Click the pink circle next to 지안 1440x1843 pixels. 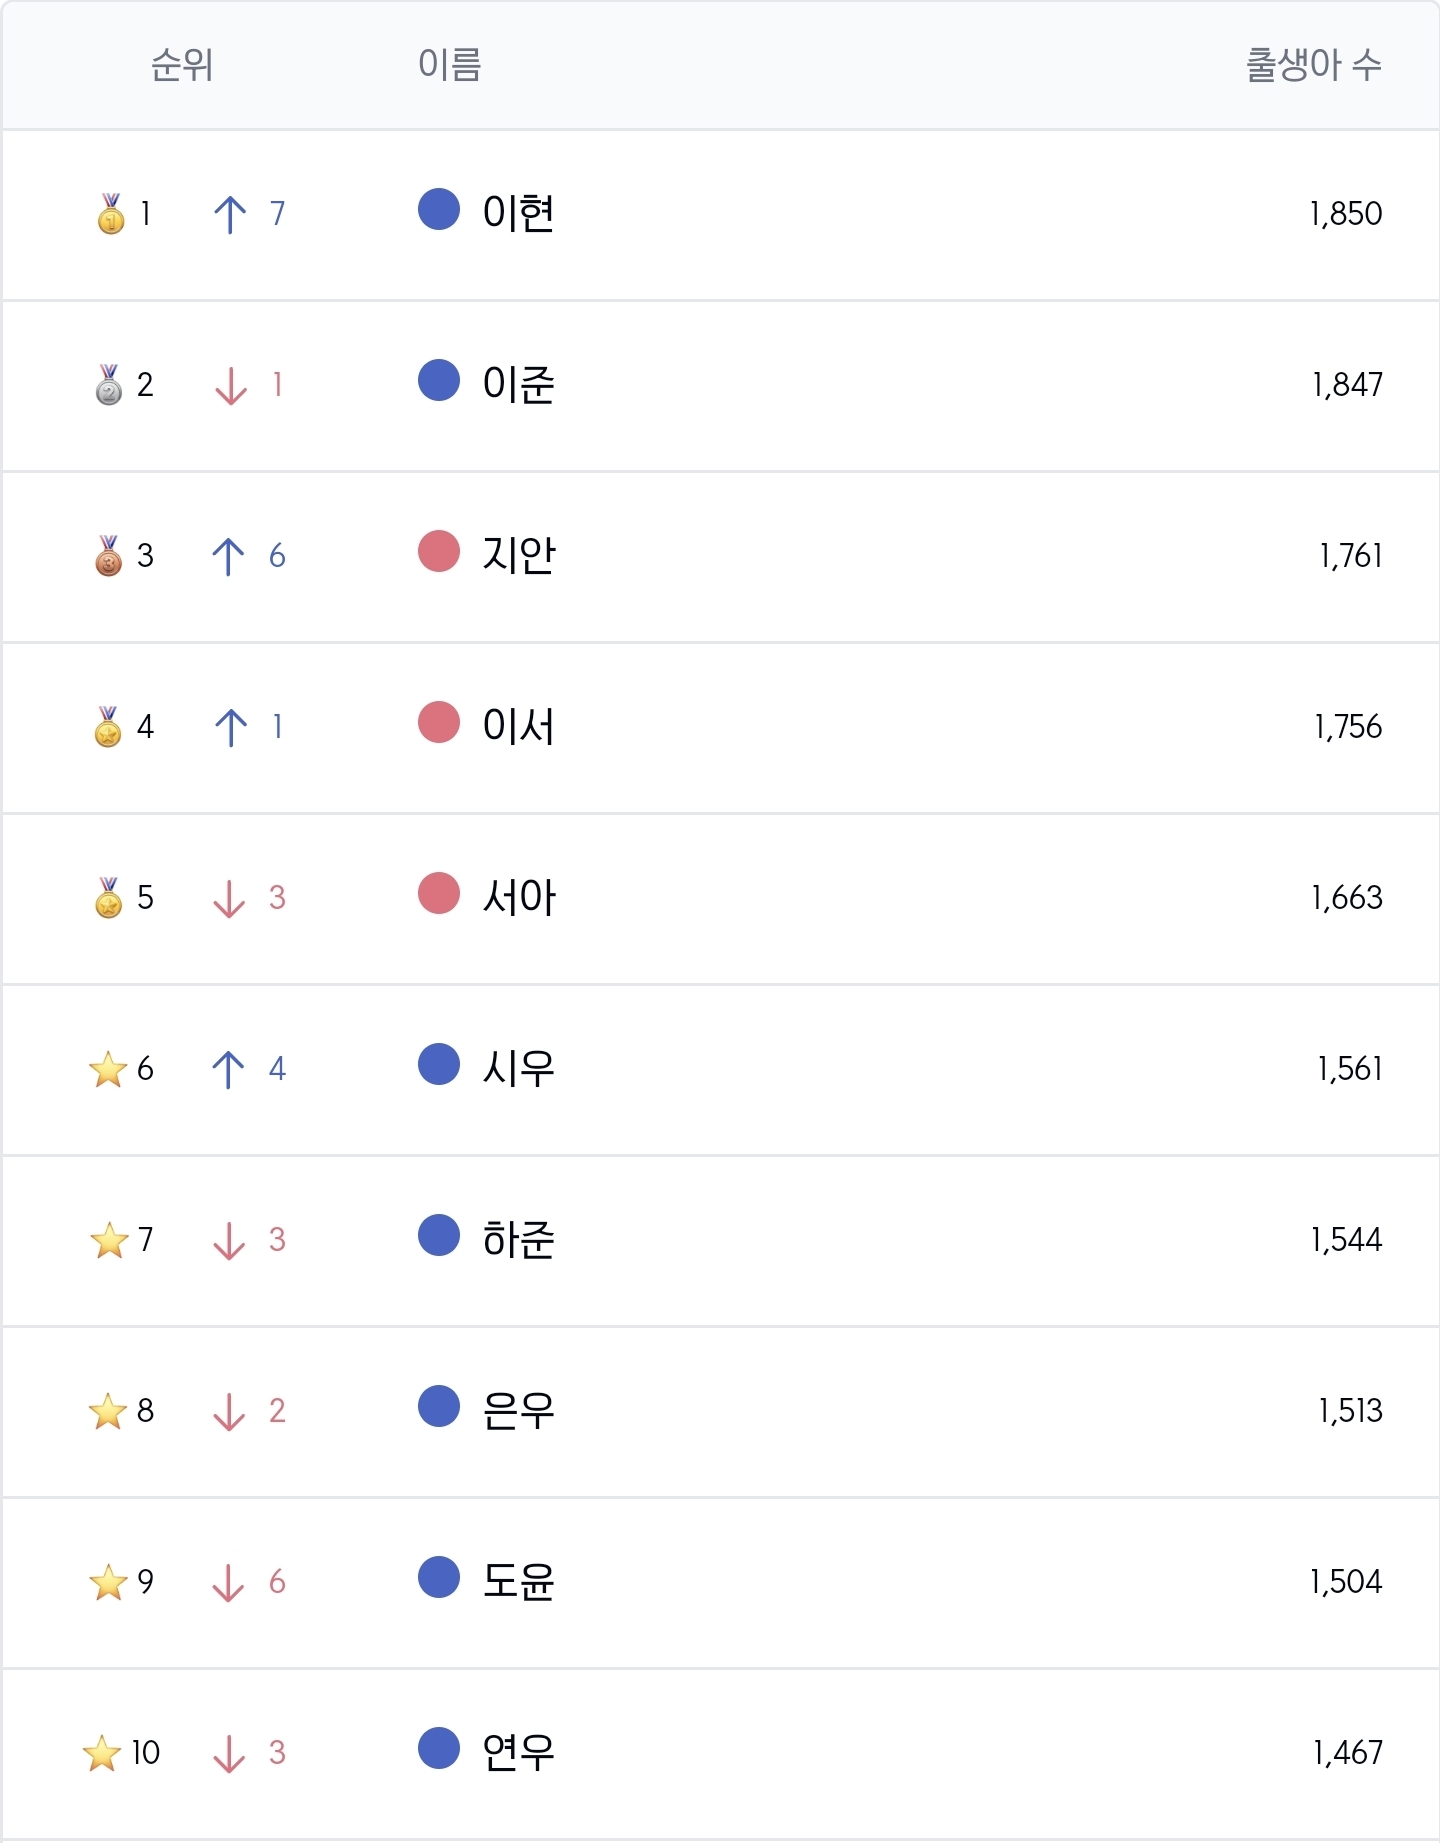point(439,551)
